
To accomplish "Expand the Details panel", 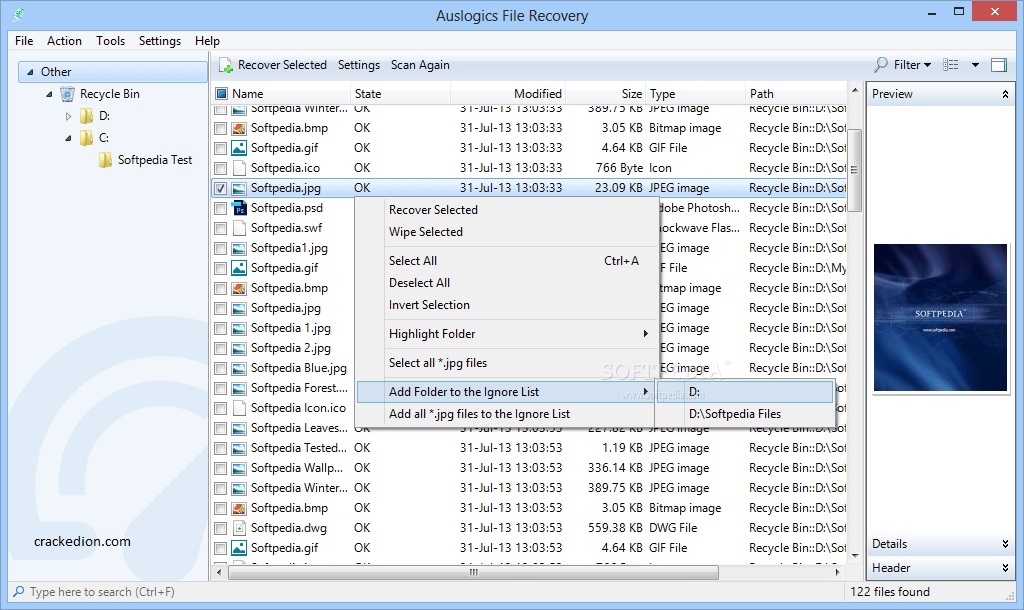I will (x=1005, y=544).
